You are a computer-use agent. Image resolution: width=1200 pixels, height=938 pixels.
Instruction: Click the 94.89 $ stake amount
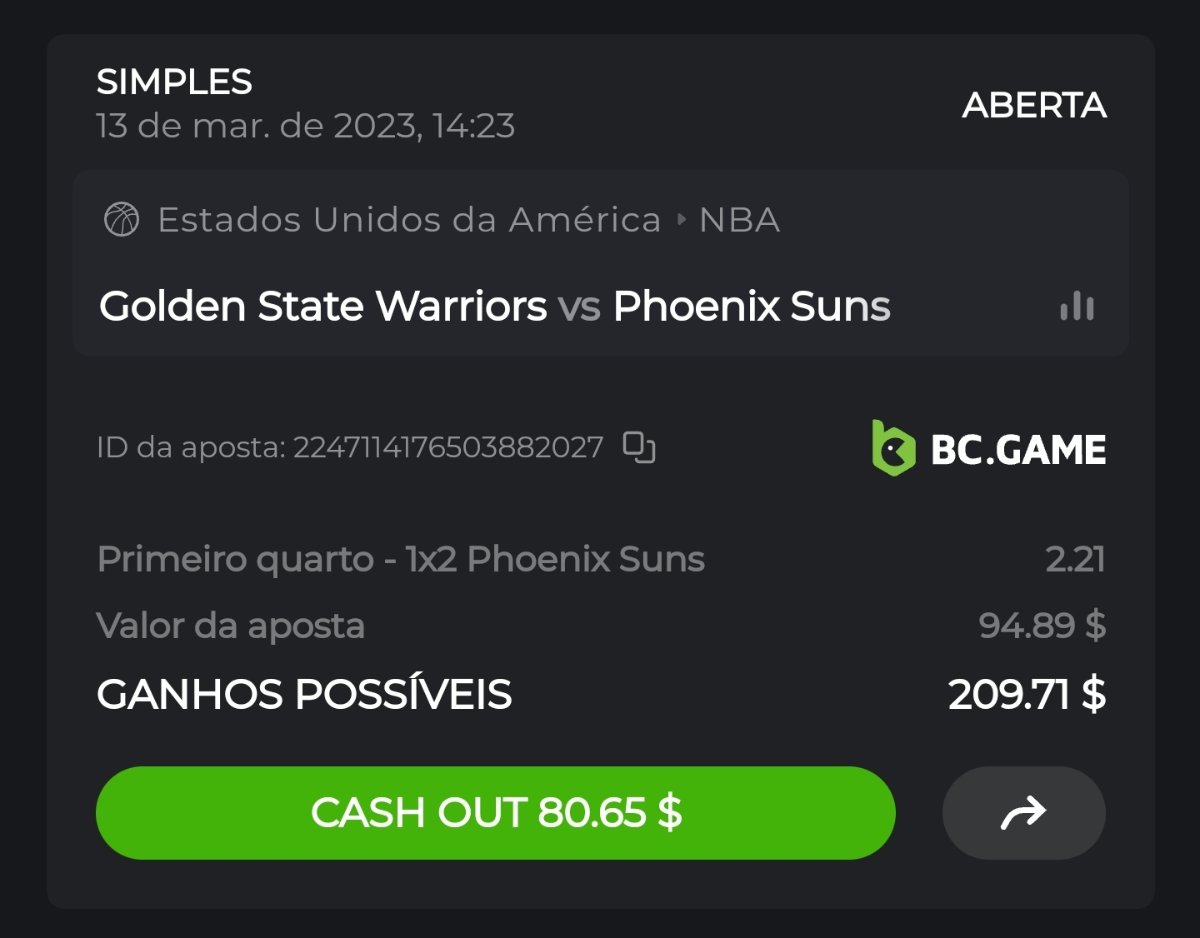[x=1042, y=626]
